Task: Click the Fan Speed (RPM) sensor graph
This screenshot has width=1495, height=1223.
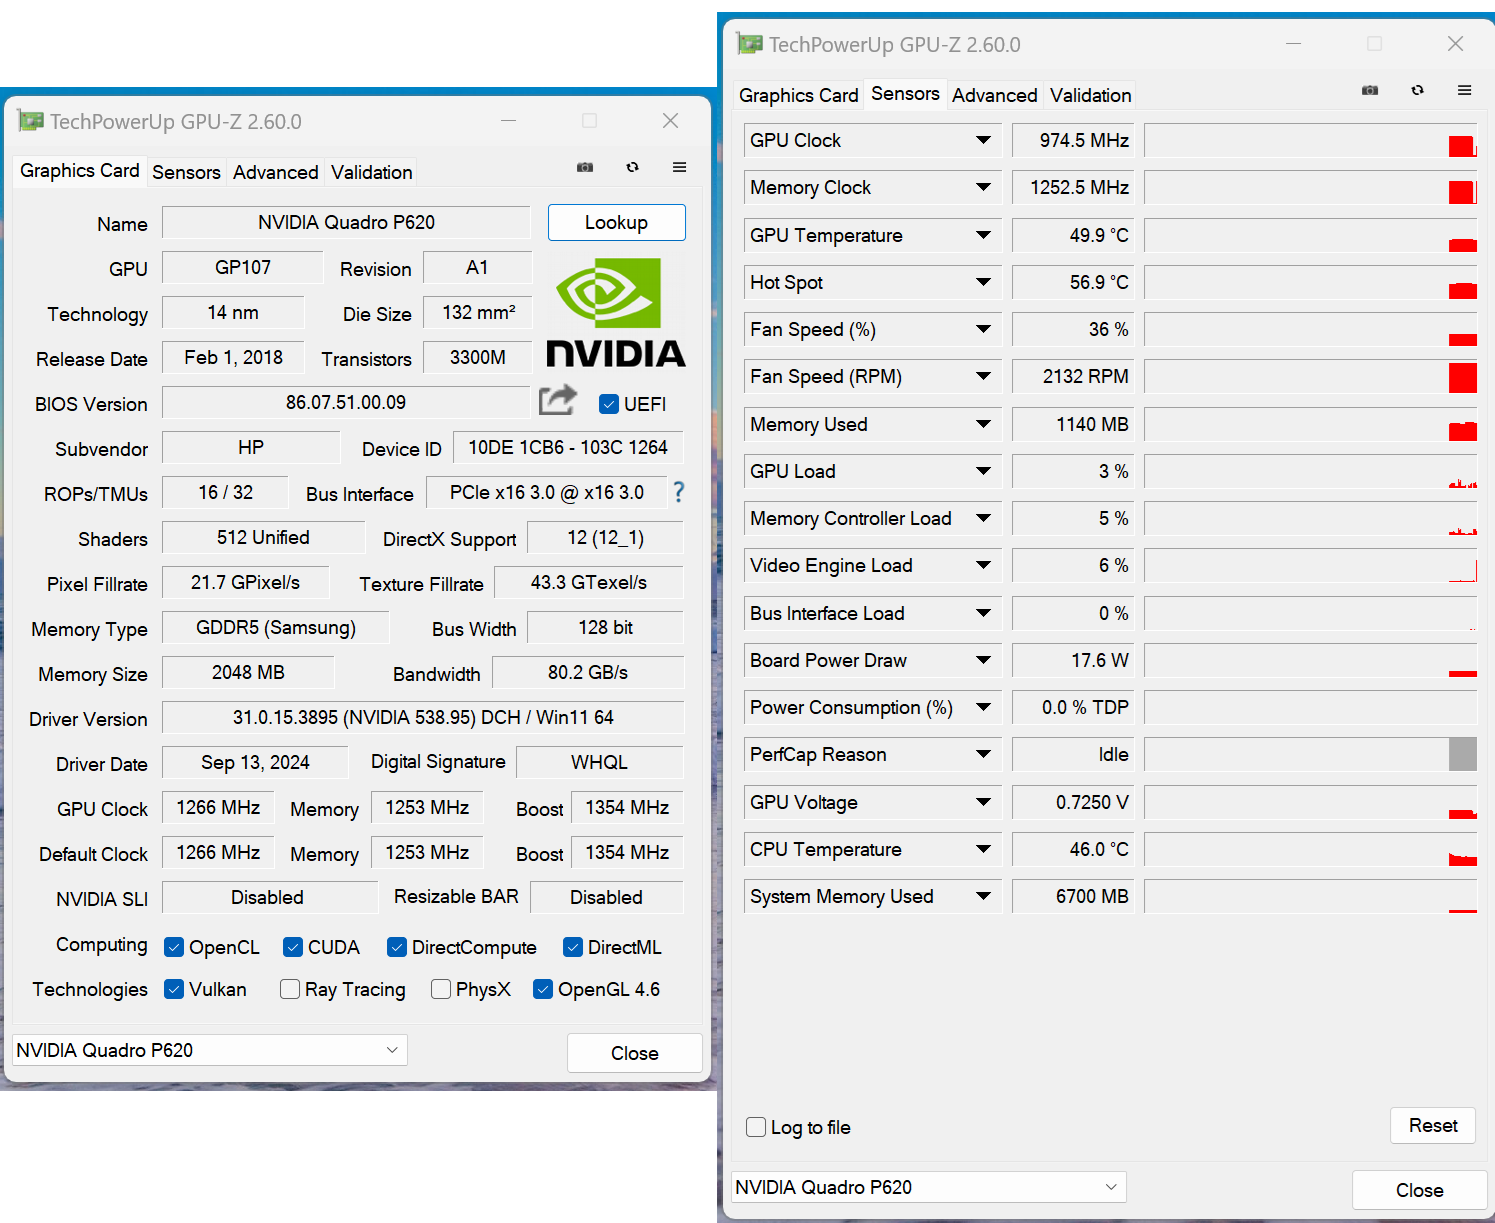Action: 1310,376
